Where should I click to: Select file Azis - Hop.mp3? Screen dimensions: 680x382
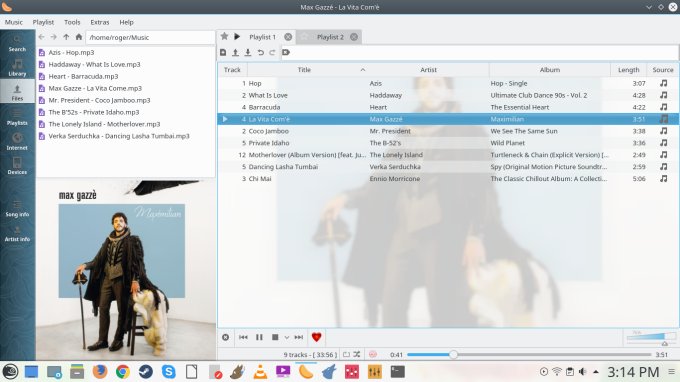pos(71,52)
